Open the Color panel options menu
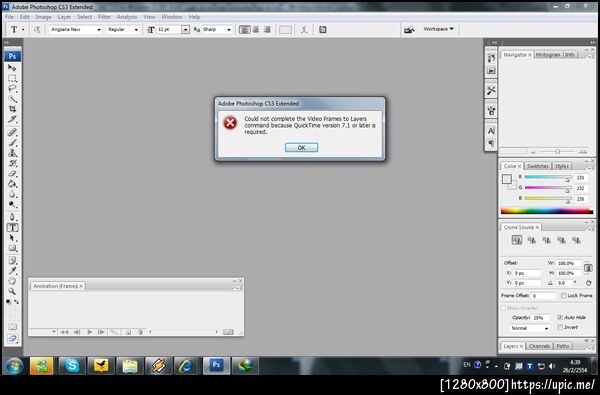This screenshot has width=600, height=395. tap(590, 168)
